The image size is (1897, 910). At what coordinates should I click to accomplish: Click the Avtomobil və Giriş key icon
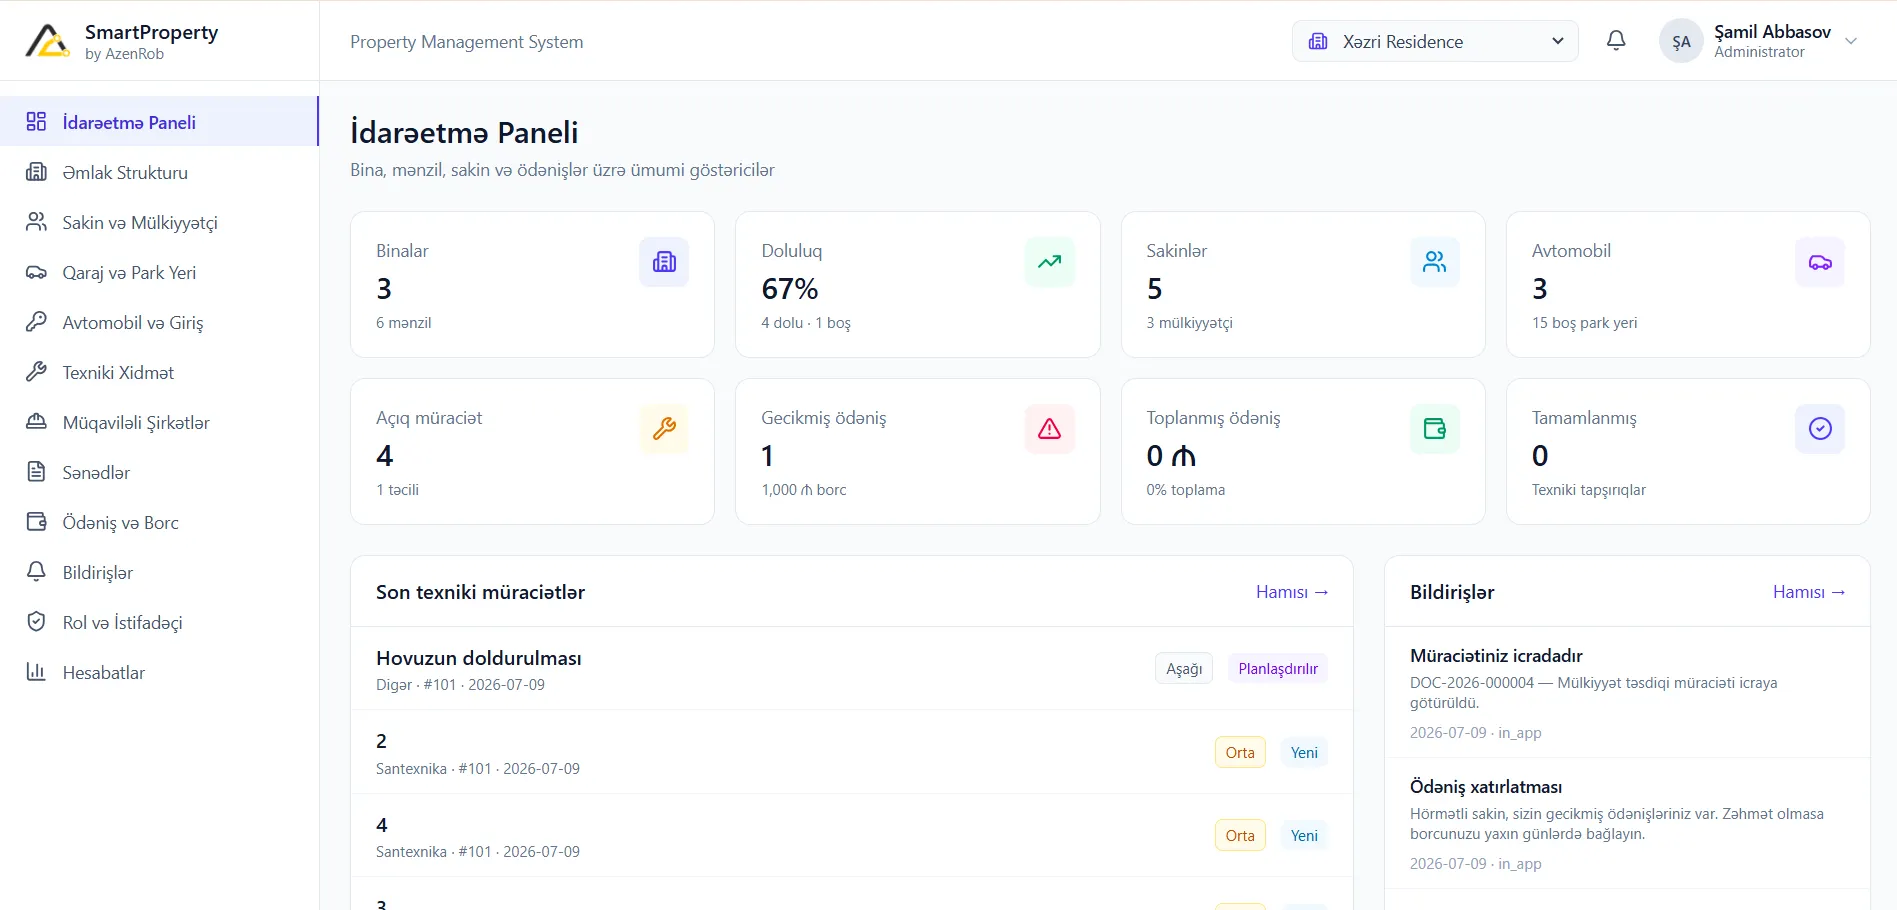pos(36,322)
